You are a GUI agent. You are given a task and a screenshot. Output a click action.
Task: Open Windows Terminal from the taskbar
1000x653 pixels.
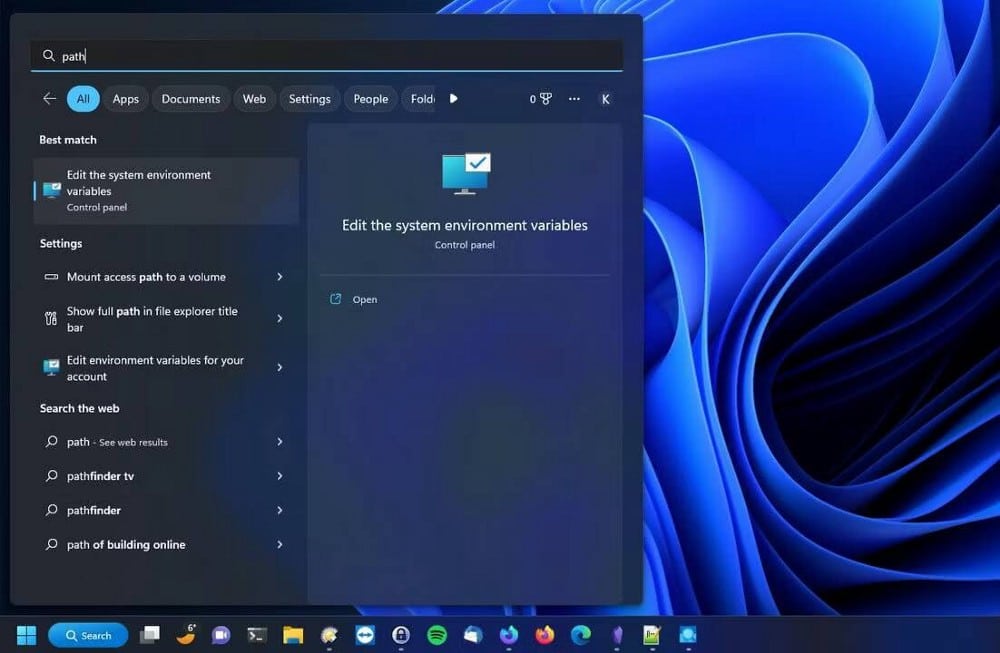coord(257,635)
